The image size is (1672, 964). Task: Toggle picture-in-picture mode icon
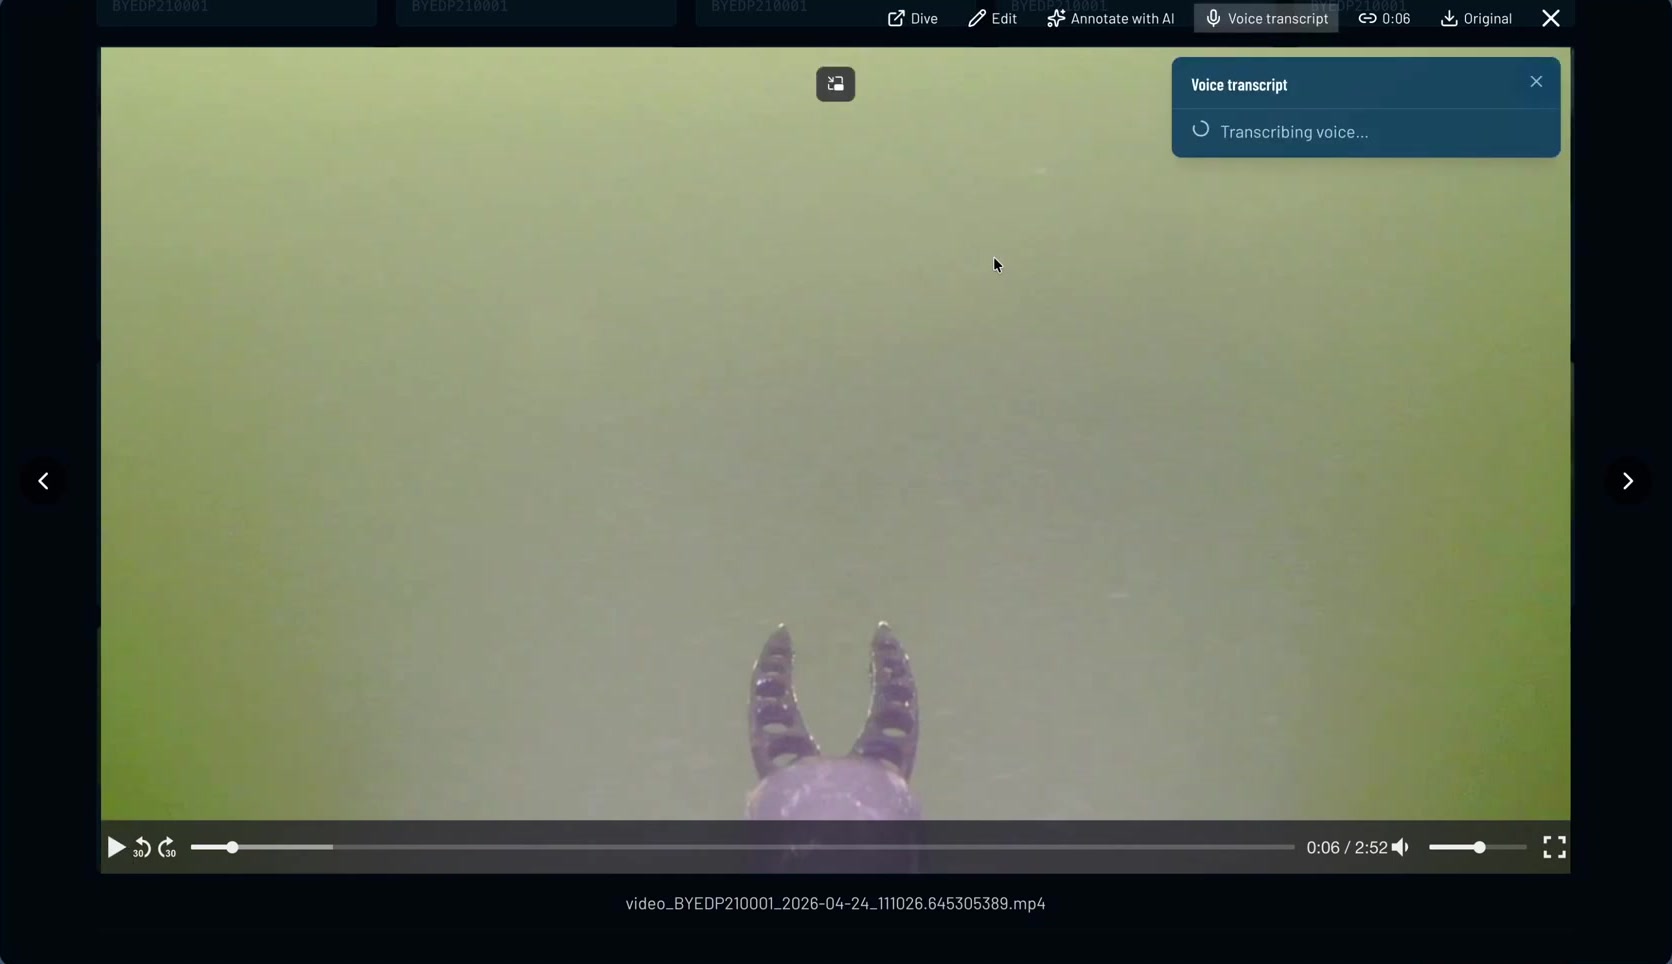coord(835,84)
